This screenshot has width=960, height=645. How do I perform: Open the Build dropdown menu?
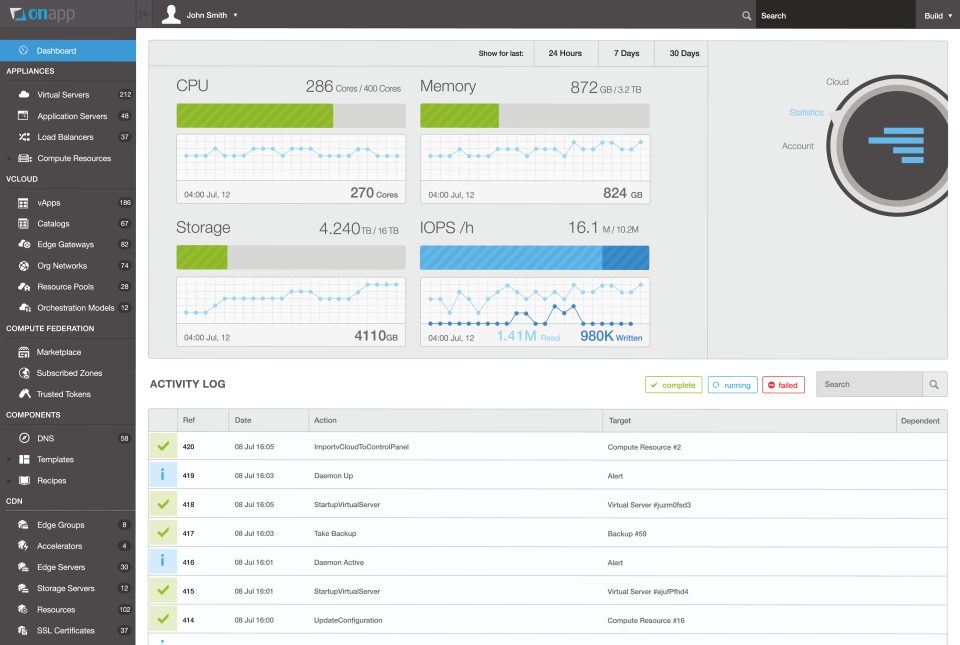coord(938,15)
